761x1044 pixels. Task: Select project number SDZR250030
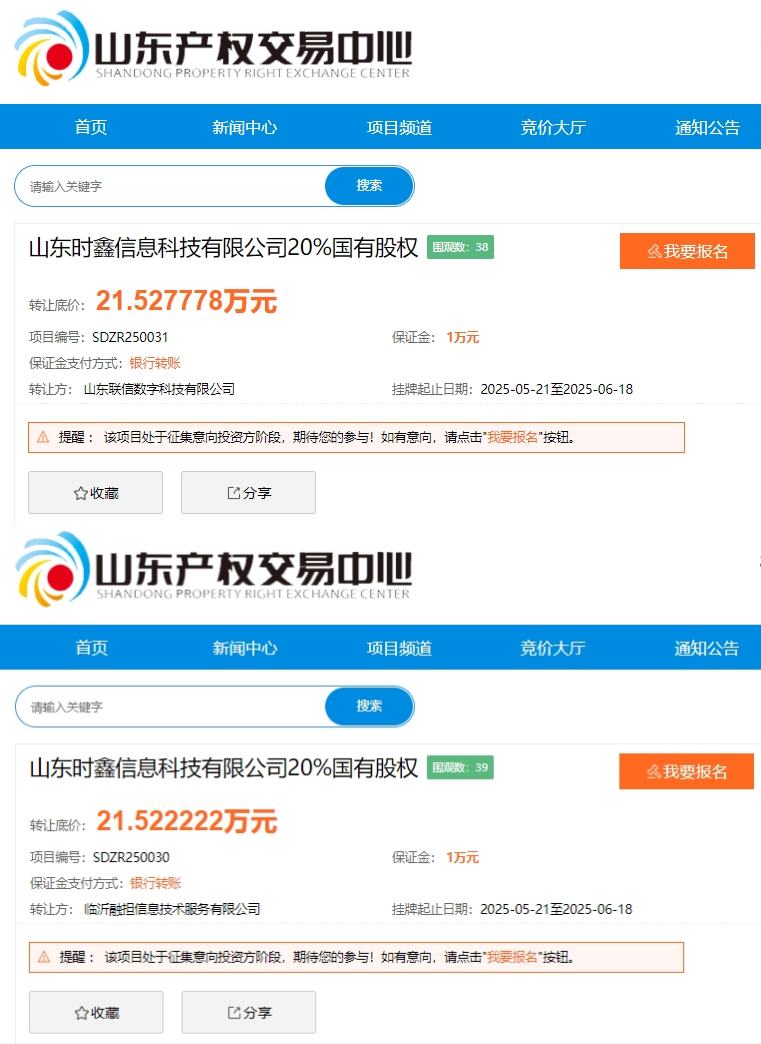coord(131,858)
